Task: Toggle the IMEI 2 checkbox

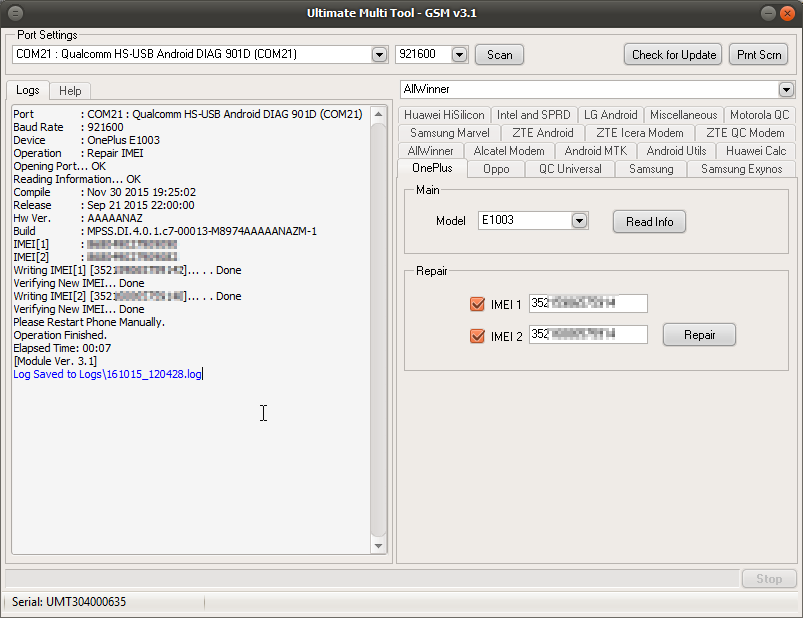Action: [477, 335]
